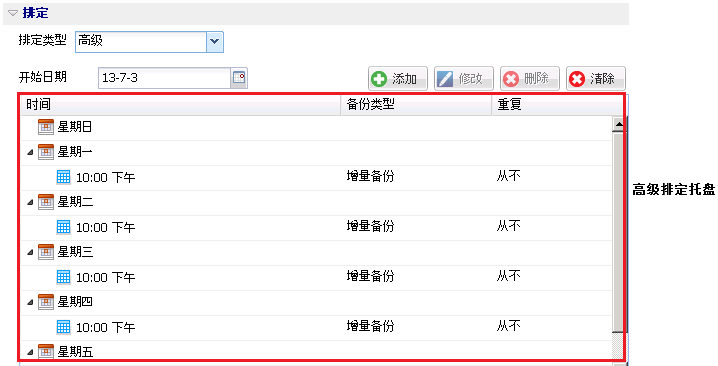Select 10:00 下午 under 星期三
Image resolution: width=718 pixels, height=366 pixels.
(x=105, y=278)
